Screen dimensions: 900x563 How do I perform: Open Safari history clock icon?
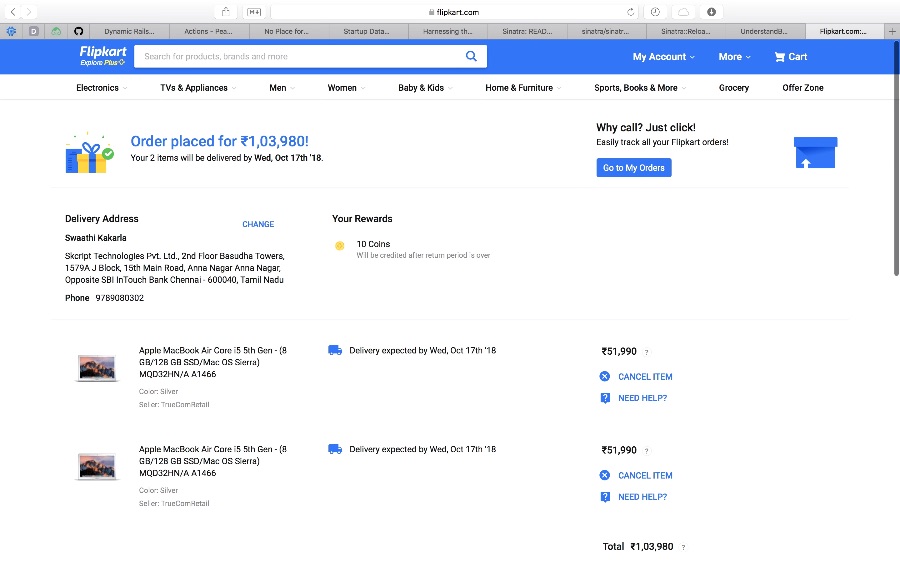pos(655,11)
